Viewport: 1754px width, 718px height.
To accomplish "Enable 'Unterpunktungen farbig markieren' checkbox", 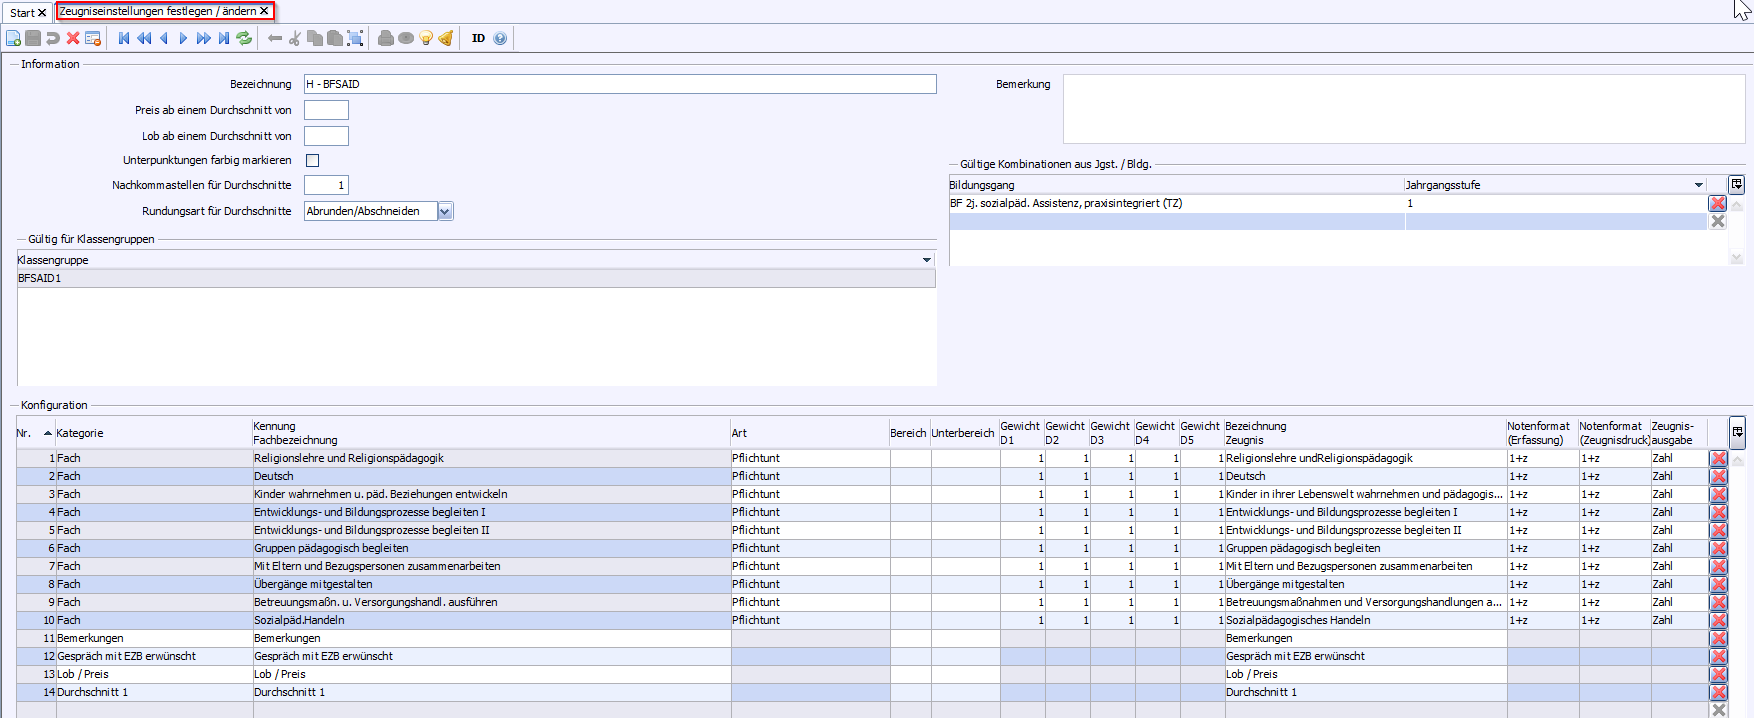I will tap(312, 160).
